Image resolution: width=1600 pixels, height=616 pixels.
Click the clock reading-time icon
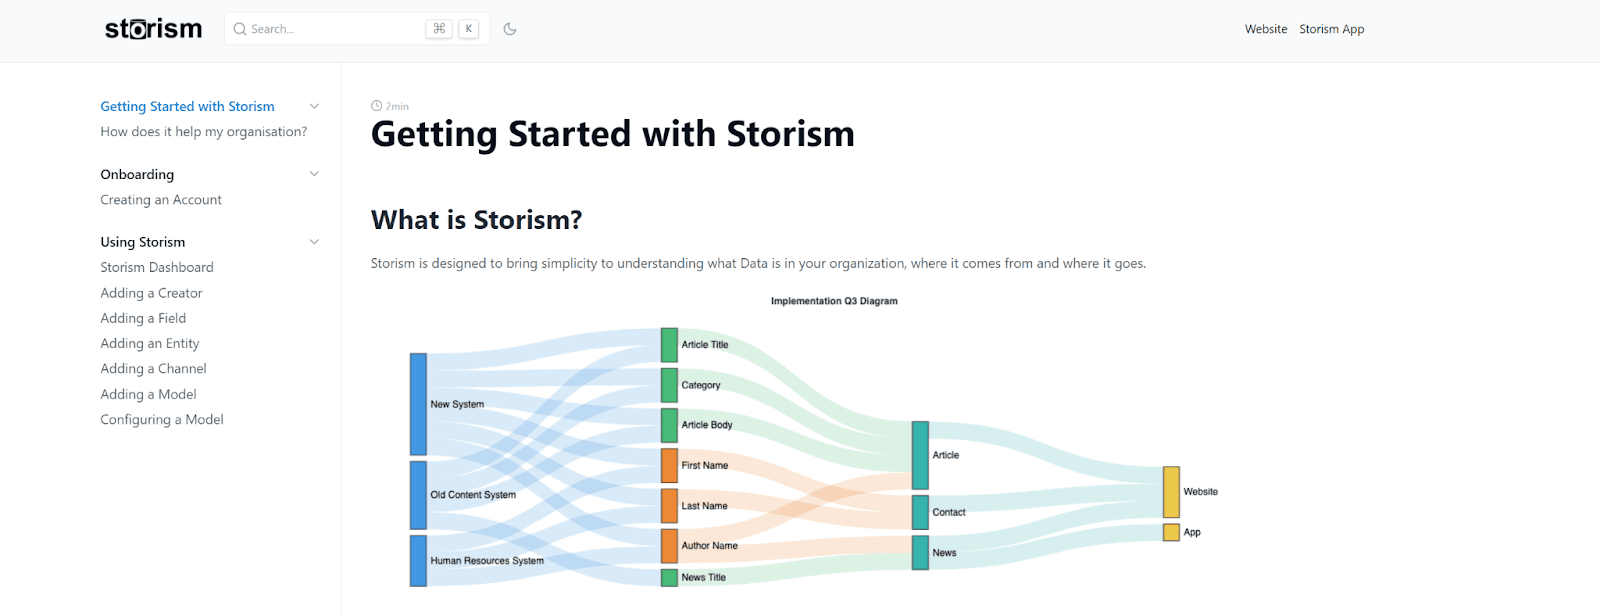376,106
